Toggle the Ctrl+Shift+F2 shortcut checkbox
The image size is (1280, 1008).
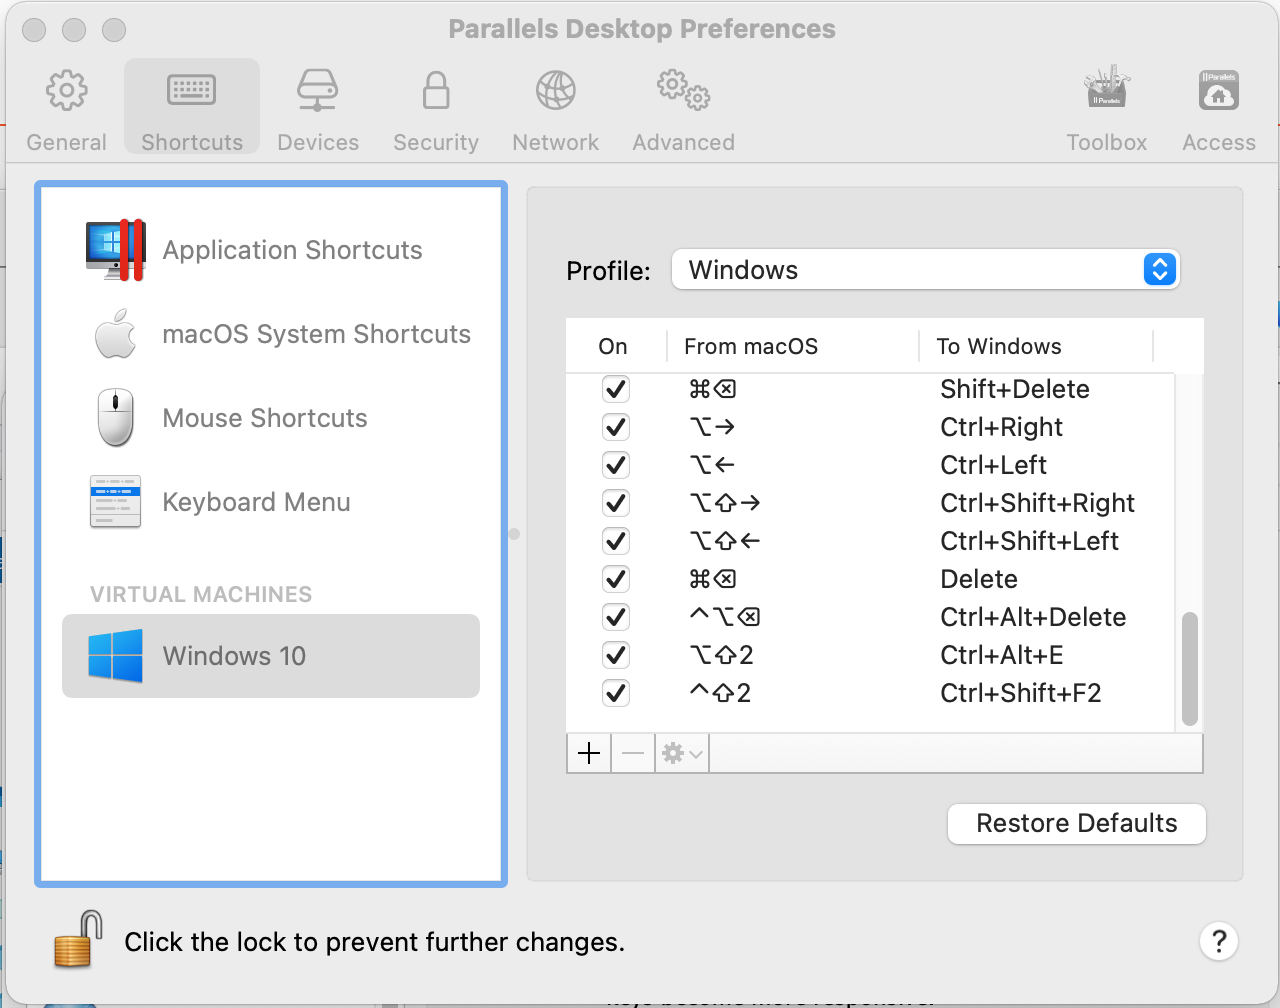pos(616,693)
